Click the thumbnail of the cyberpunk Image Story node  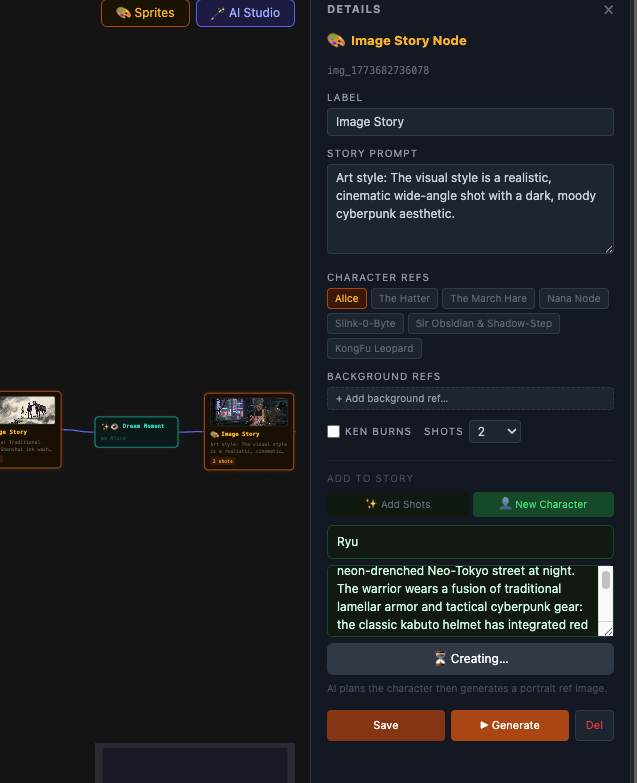point(249,412)
